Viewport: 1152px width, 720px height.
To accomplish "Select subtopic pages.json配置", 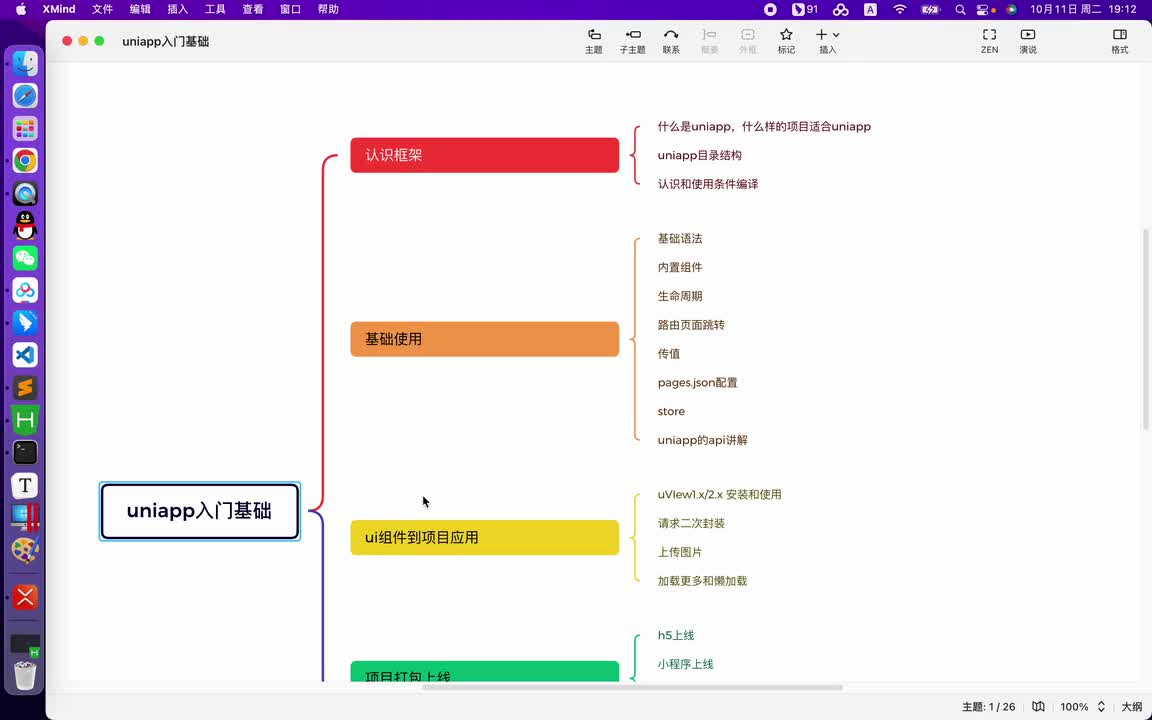I will (697, 382).
